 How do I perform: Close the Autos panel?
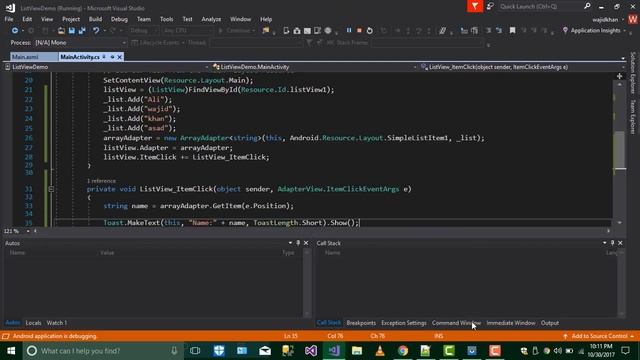(306, 243)
